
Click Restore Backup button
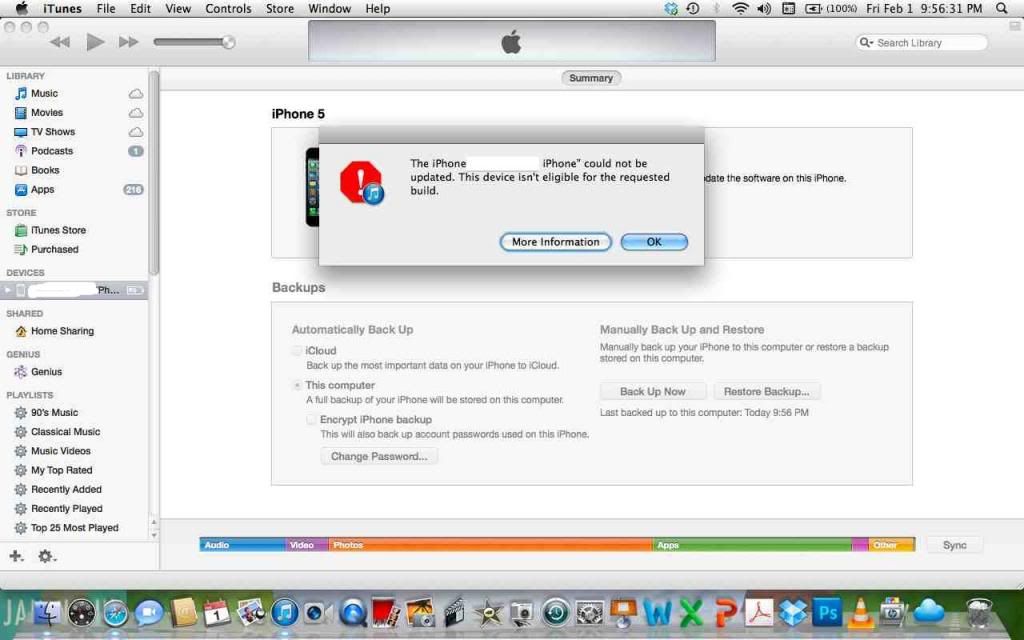(767, 391)
